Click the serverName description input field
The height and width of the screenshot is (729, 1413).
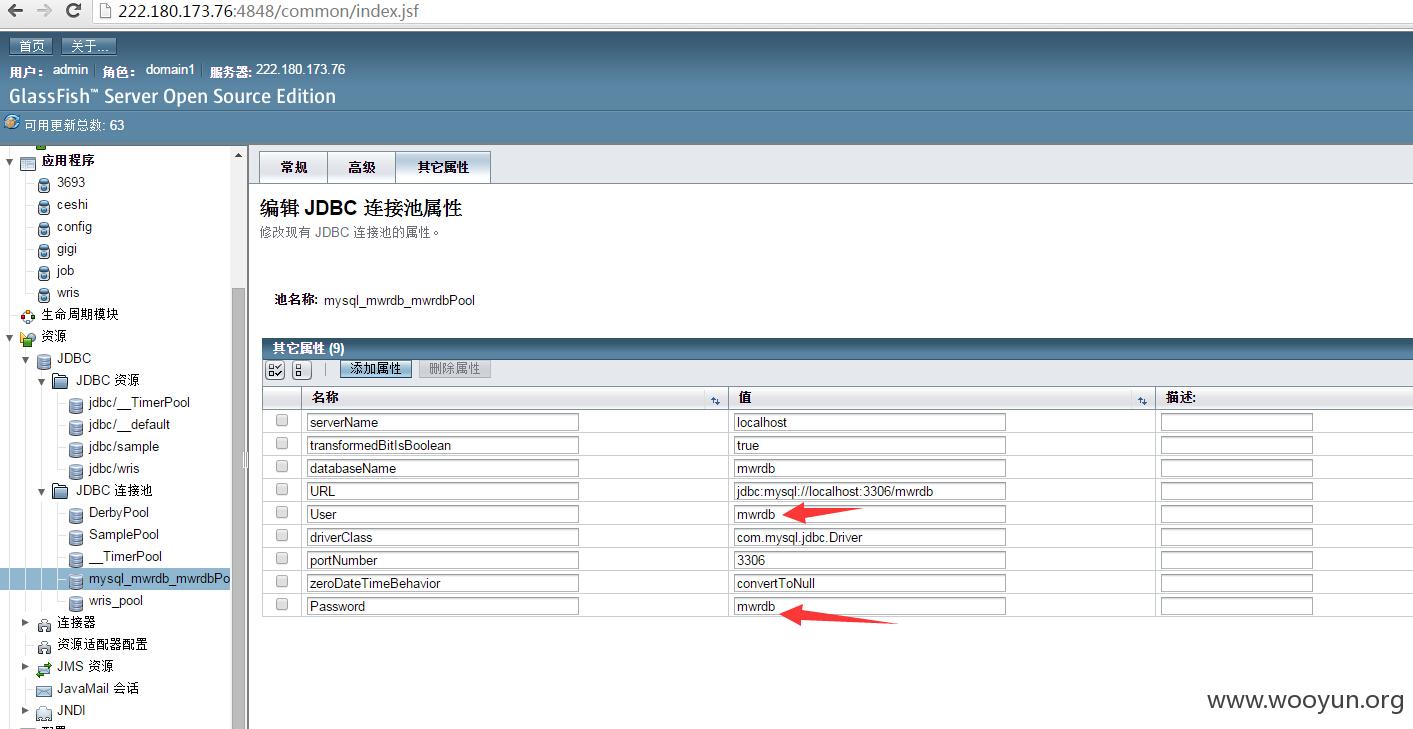coord(1237,422)
